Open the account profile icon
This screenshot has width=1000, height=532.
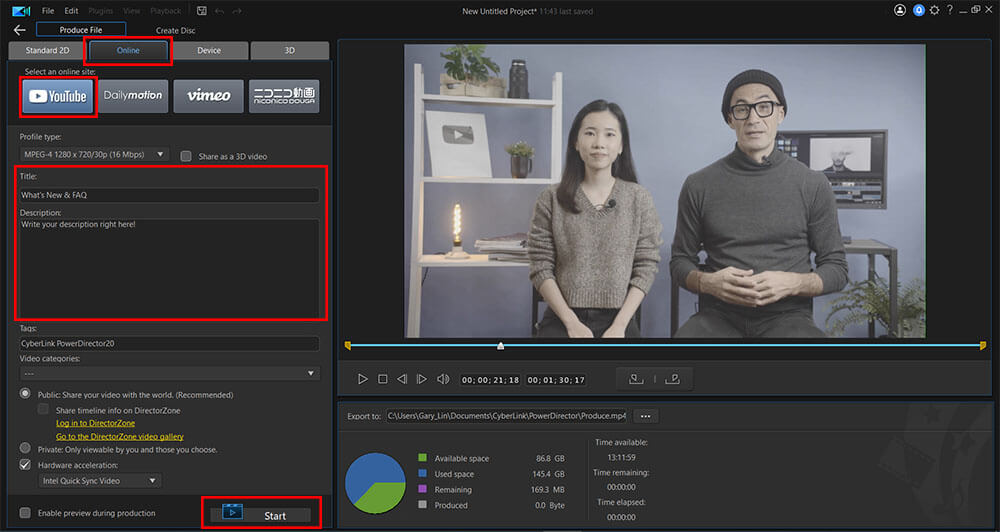pyautogui.click(x=900, y=10)
